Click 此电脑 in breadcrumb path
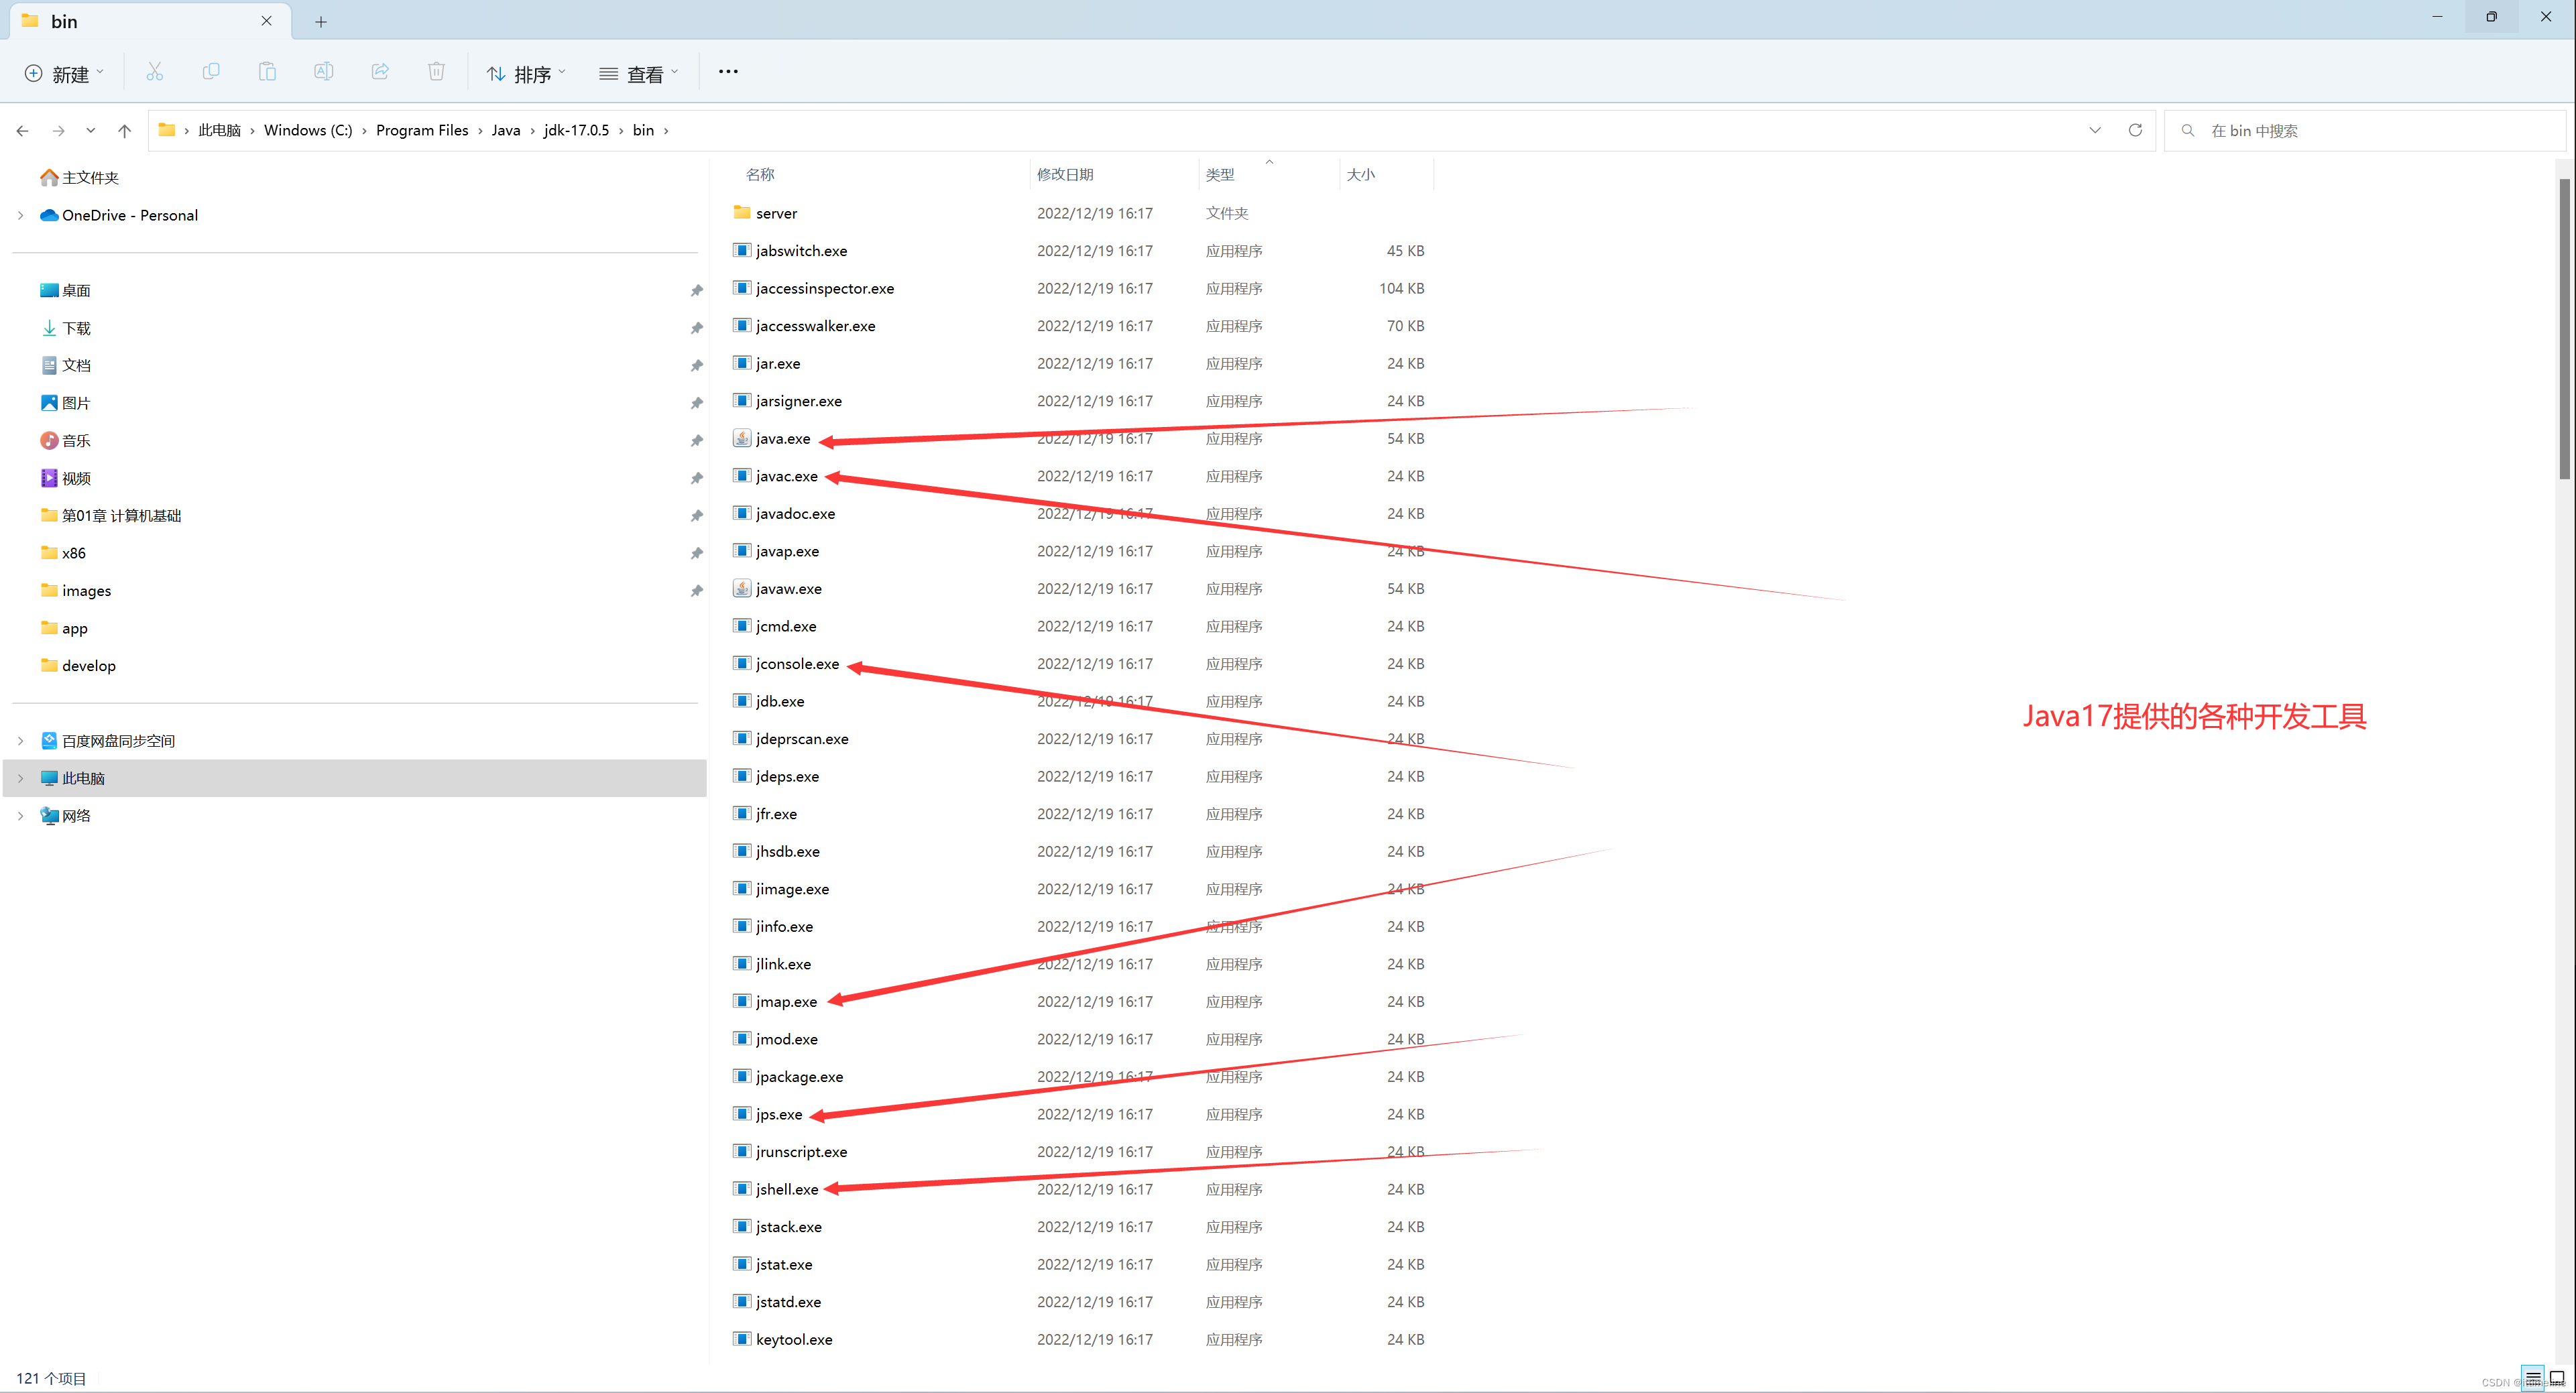This screenshot has width=2576, height=1393. pyautogui.click(x=219, y=130)
